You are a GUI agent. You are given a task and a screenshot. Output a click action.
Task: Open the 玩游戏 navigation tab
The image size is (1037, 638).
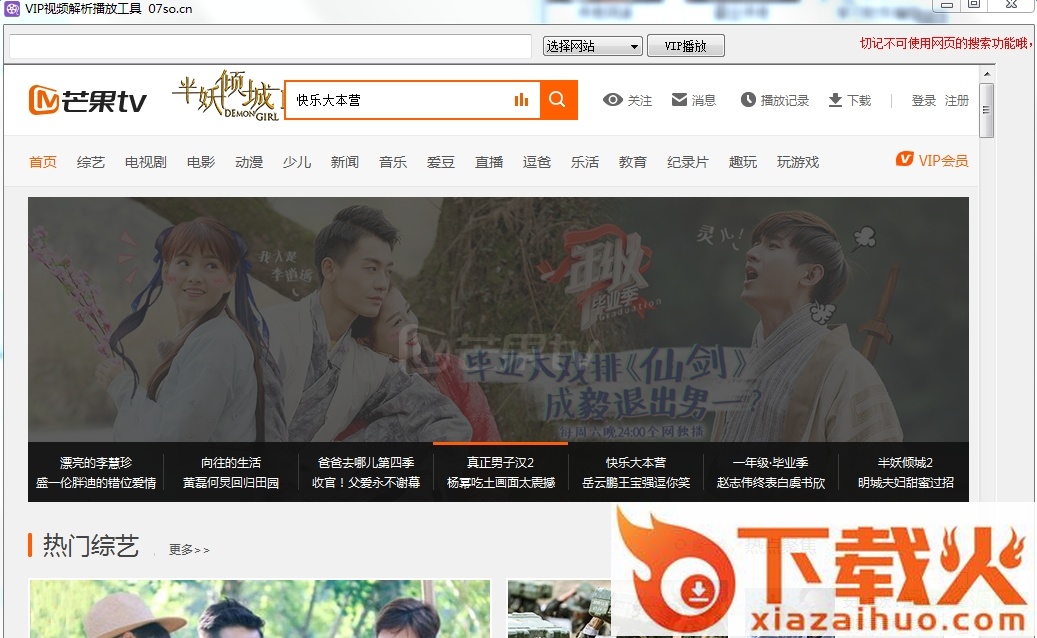coord(798,162)
